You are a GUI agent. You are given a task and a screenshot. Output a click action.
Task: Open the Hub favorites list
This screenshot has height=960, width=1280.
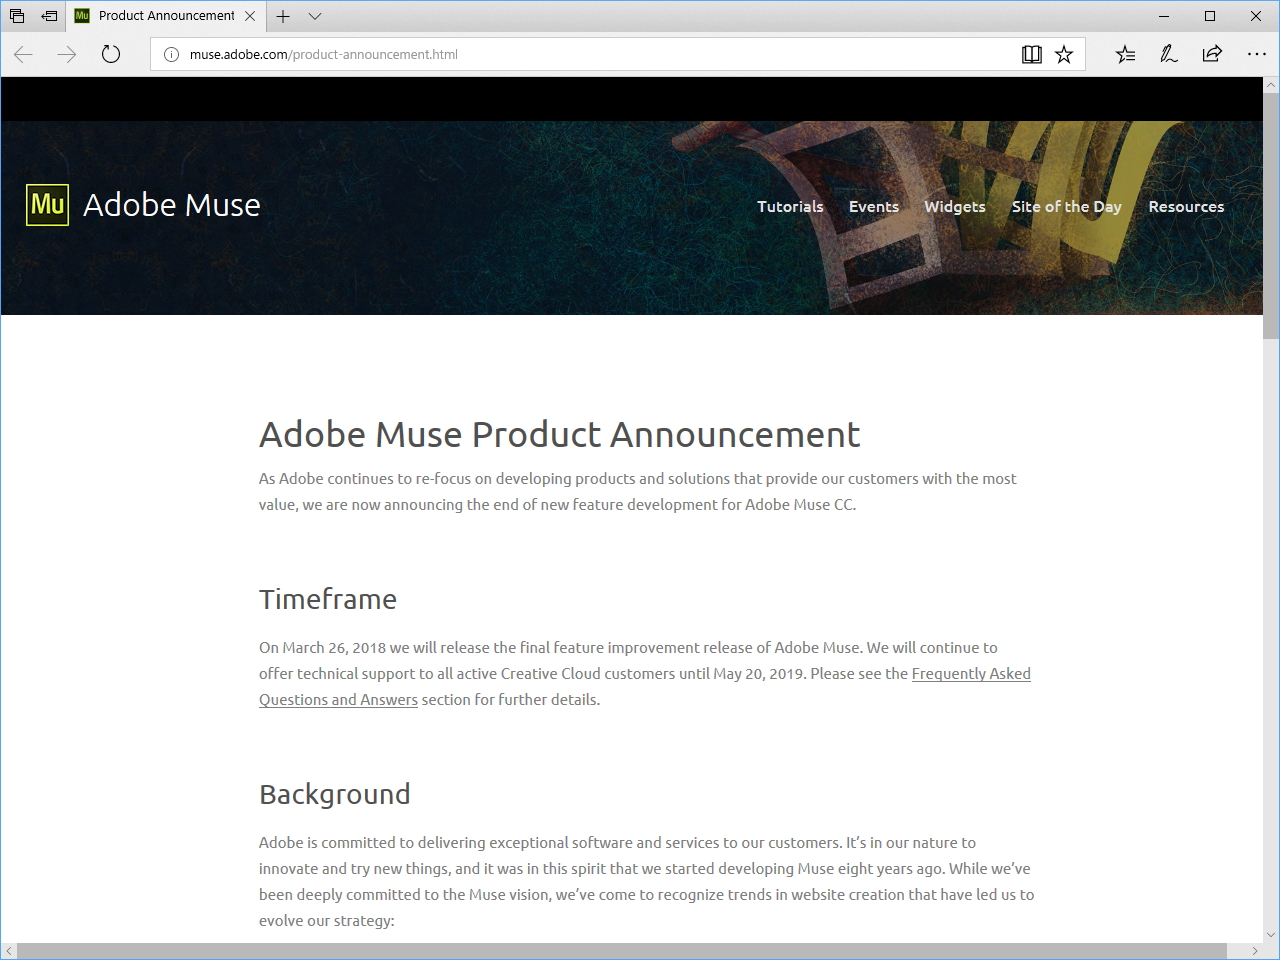tap(1125, 54)
